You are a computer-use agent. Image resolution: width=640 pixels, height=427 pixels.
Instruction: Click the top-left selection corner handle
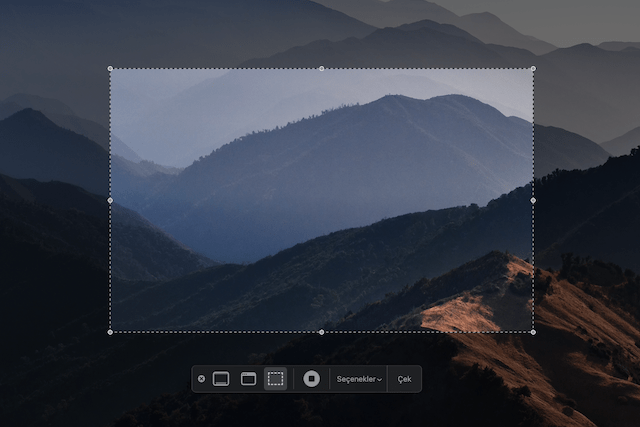pos(110,69)
